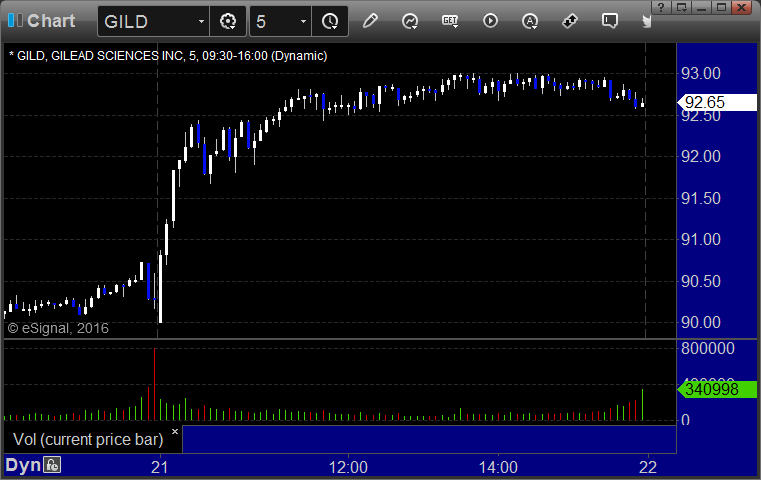The height and width of the screenshot is (480, 761).
Task: Click the current price marker 92.65
Action: click(717, 102)
